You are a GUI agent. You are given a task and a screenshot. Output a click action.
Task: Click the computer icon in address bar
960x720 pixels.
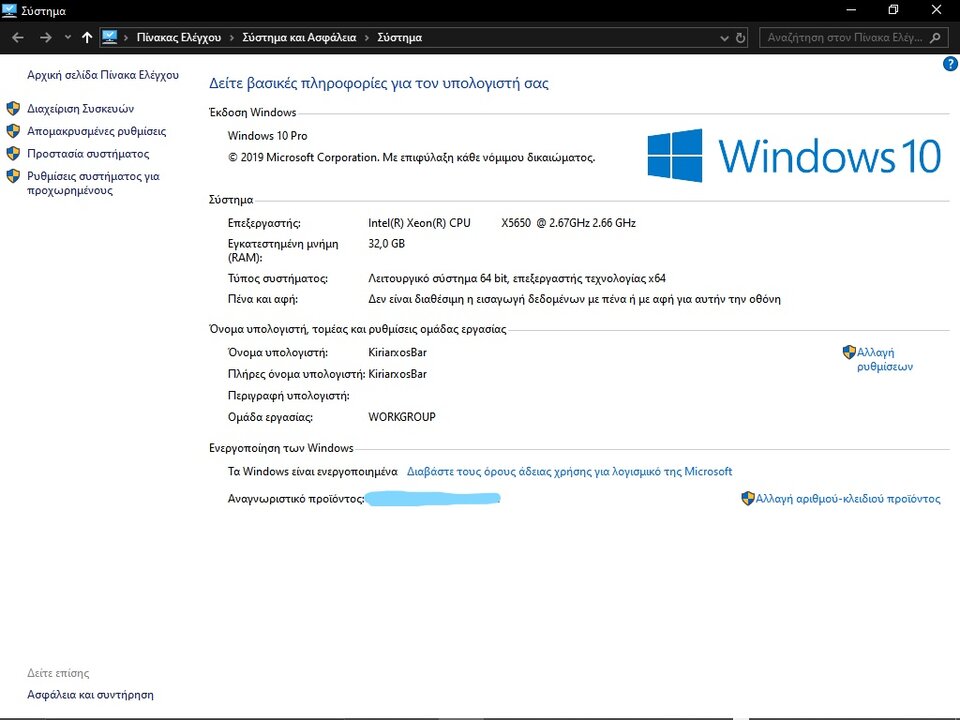coord(110,37)
